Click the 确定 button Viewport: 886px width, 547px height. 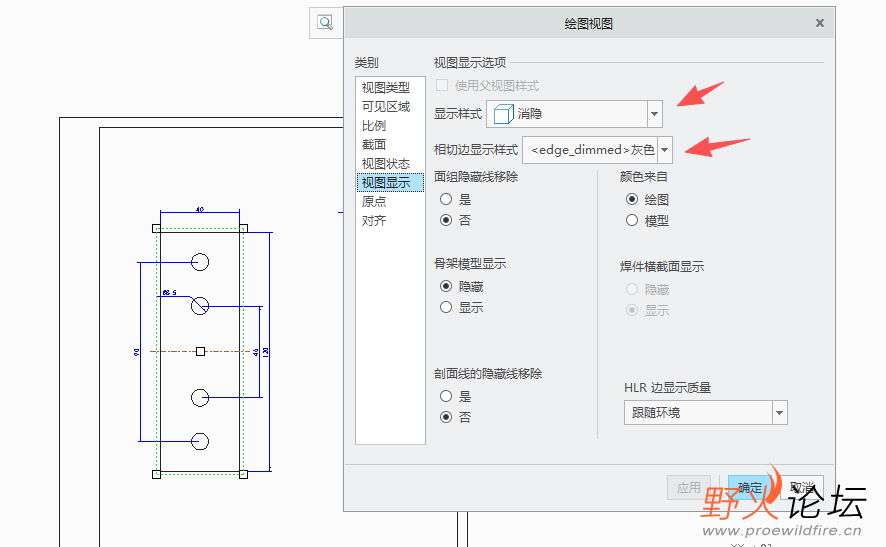[750, 487]
